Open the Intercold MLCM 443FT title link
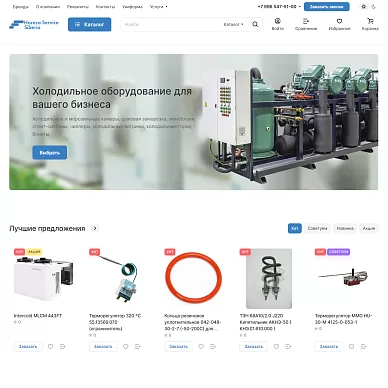388x388 pixels. (38, 316)
